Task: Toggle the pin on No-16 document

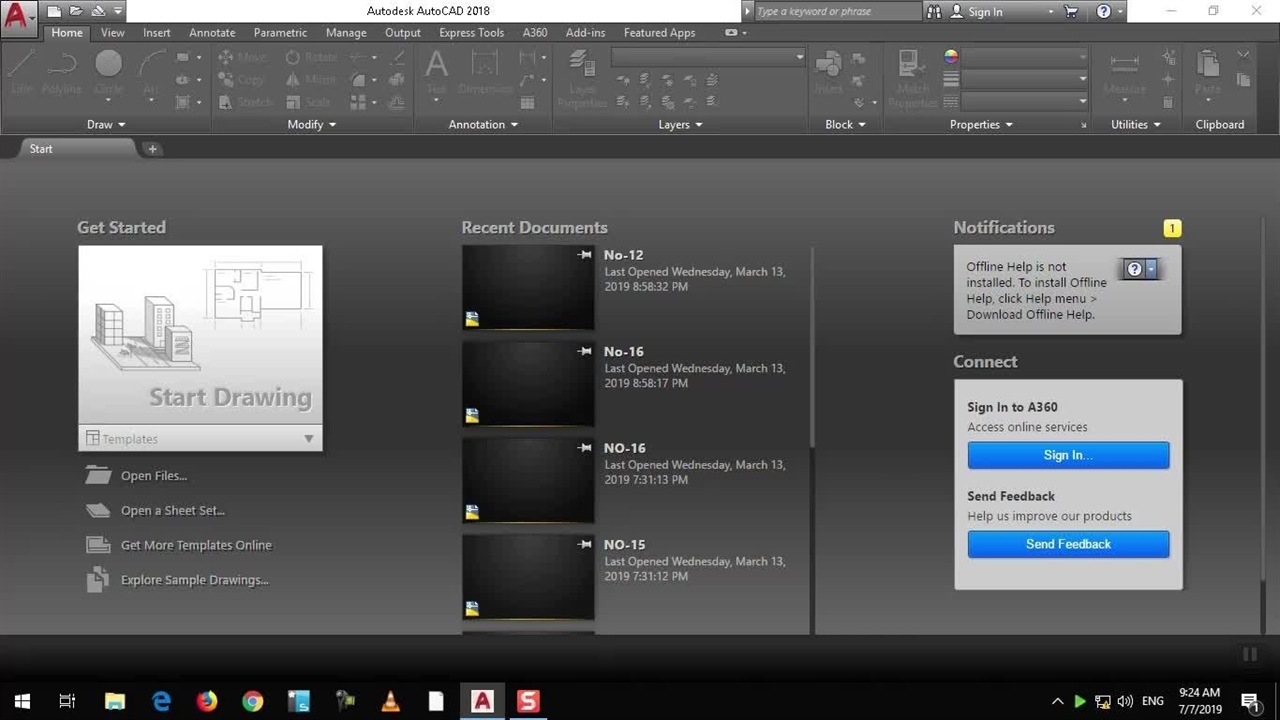Action: pos(585,351)
